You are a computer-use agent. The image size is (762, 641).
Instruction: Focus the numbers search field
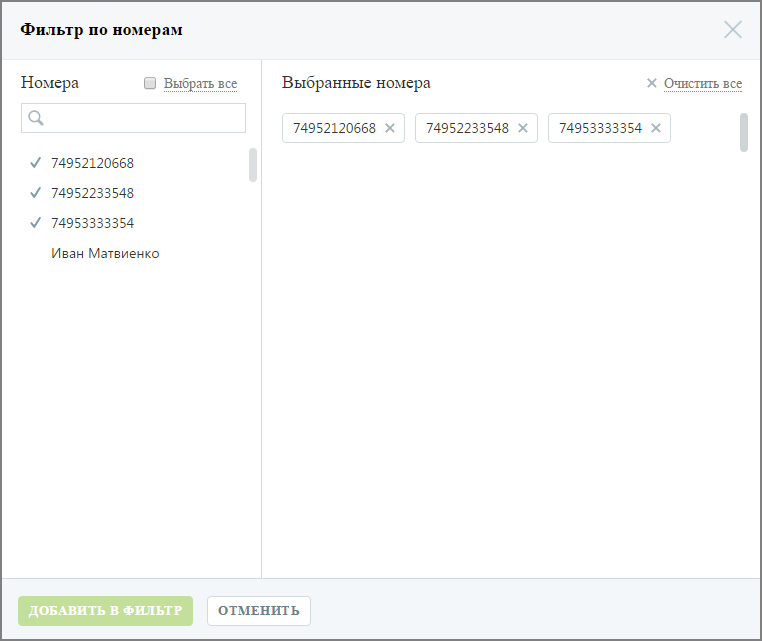(x=133, y=118)
